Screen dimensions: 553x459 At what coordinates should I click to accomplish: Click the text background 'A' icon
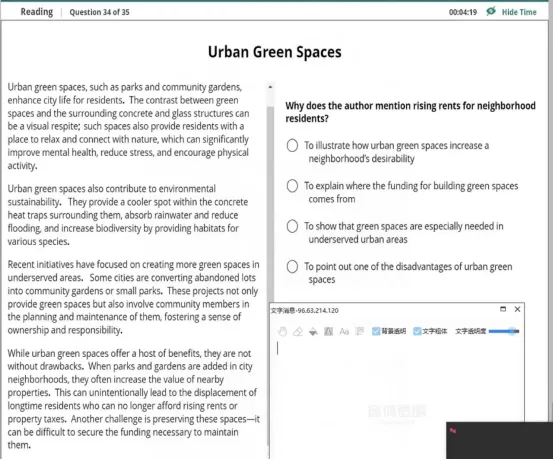click(328, 331)
